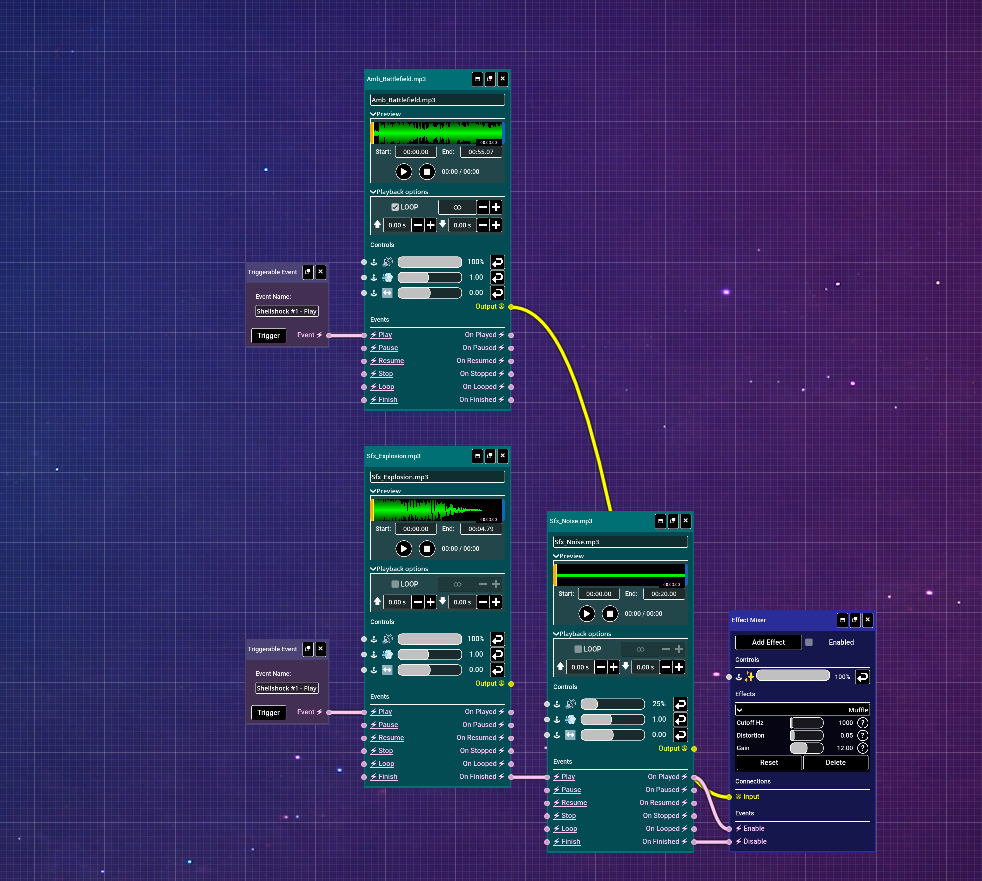
Task: Play the Sfx_Noise.mp3 preview
Action: tap(587, 614)
